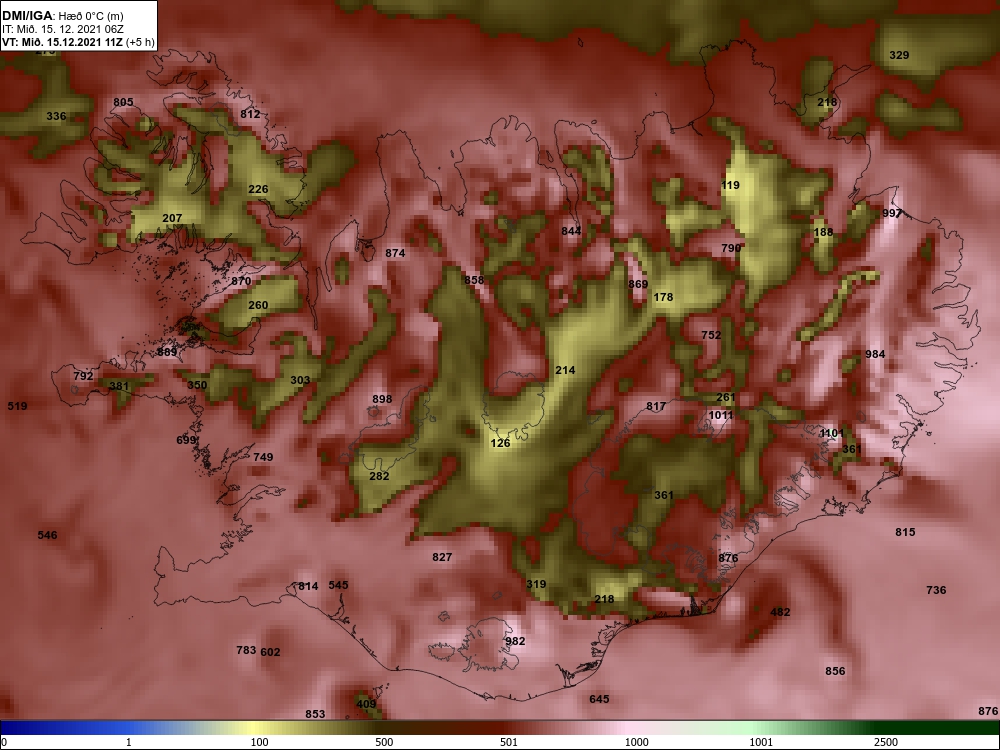Viewport: 1000px width, 750px height.
Task: Click the title text 'DMI/IGA: Hæð 0°C (m)'
Action: pos(62,16)
